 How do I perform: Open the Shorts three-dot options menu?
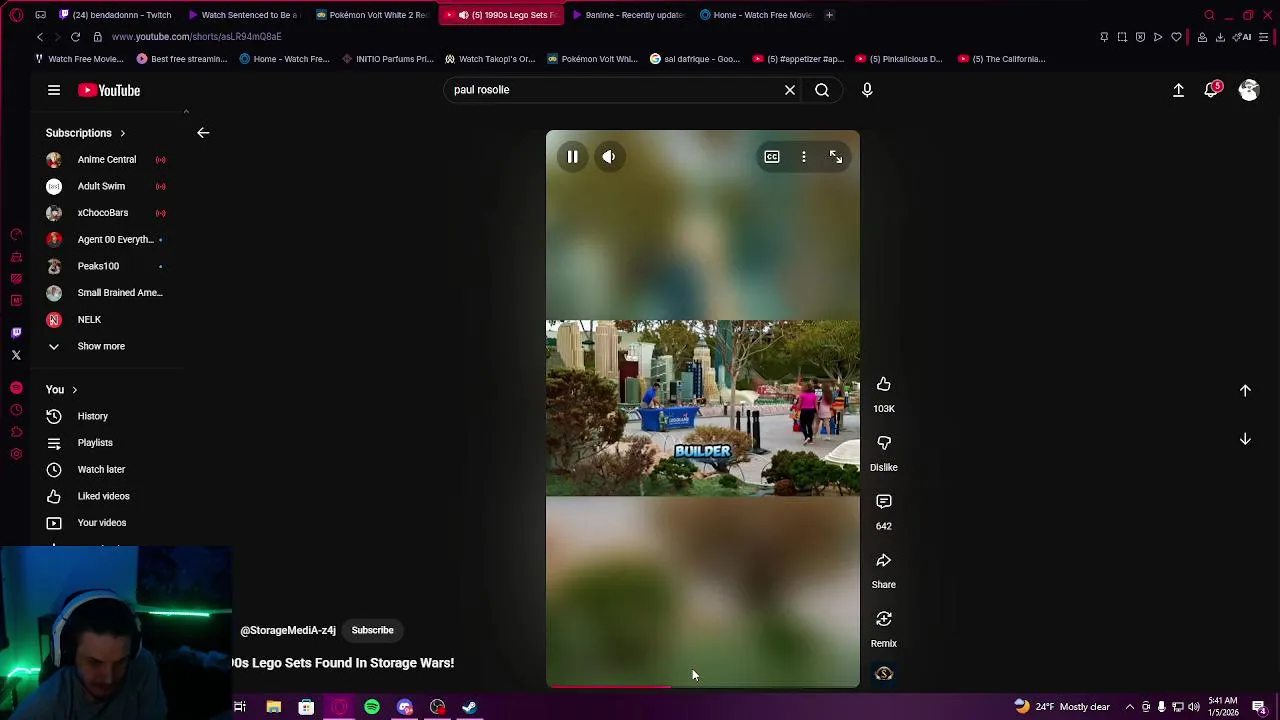pos(804,157)
